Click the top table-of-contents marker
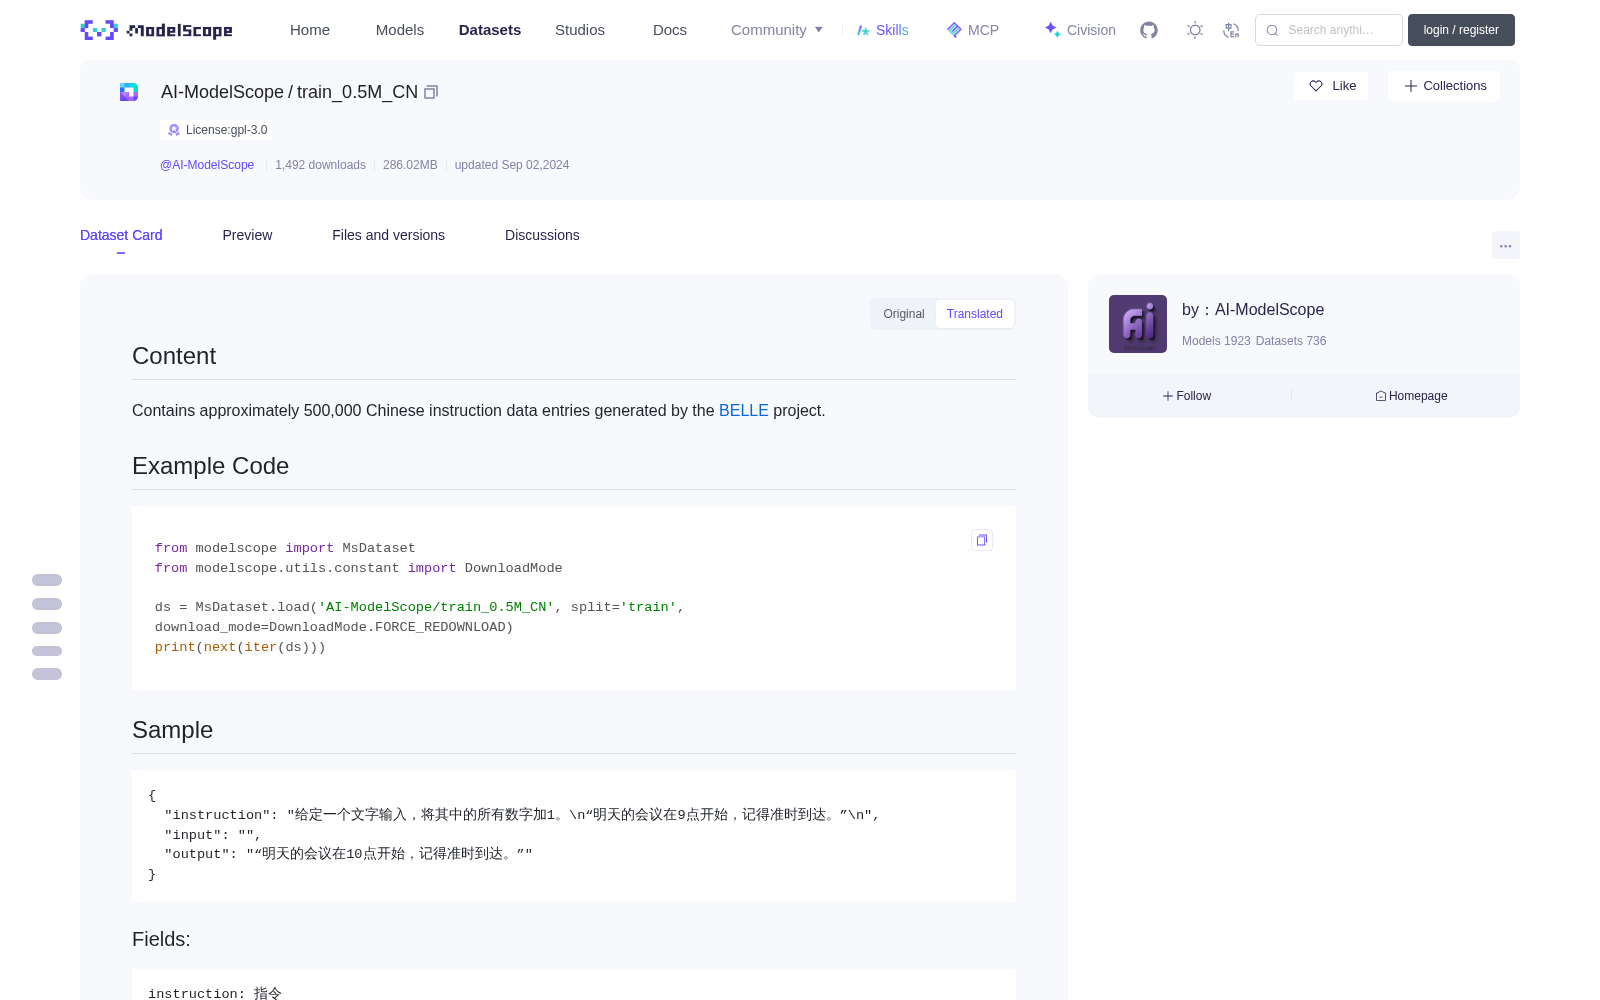 click(47, 580)
